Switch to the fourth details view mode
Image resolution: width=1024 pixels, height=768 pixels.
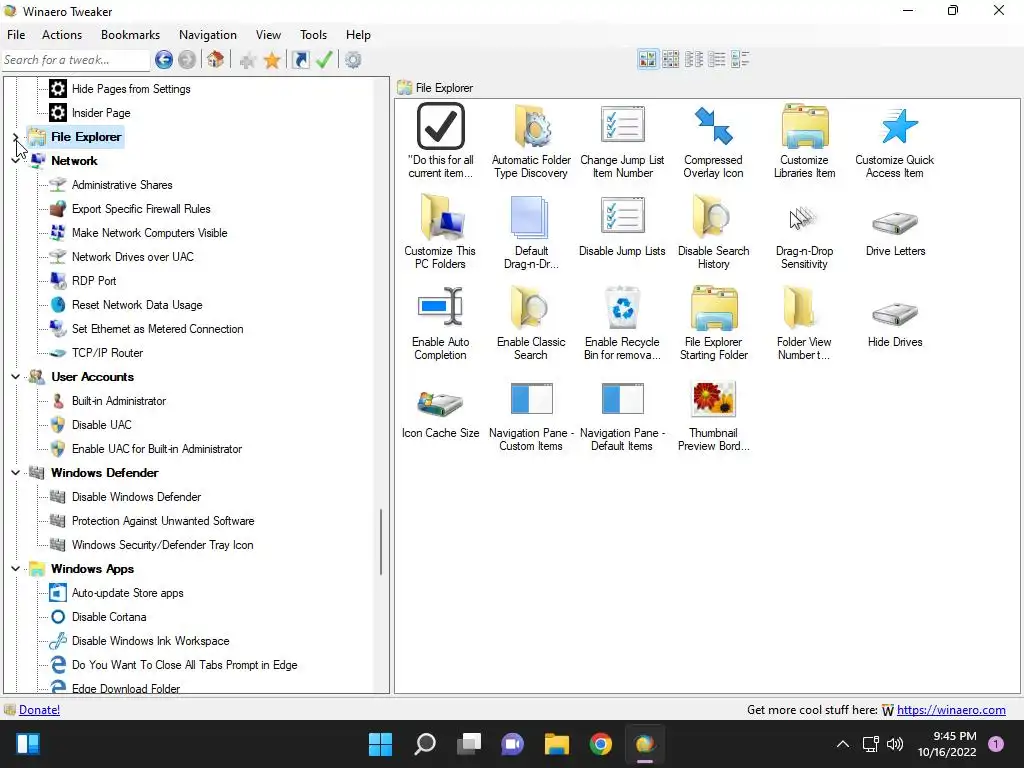point(717,59)
